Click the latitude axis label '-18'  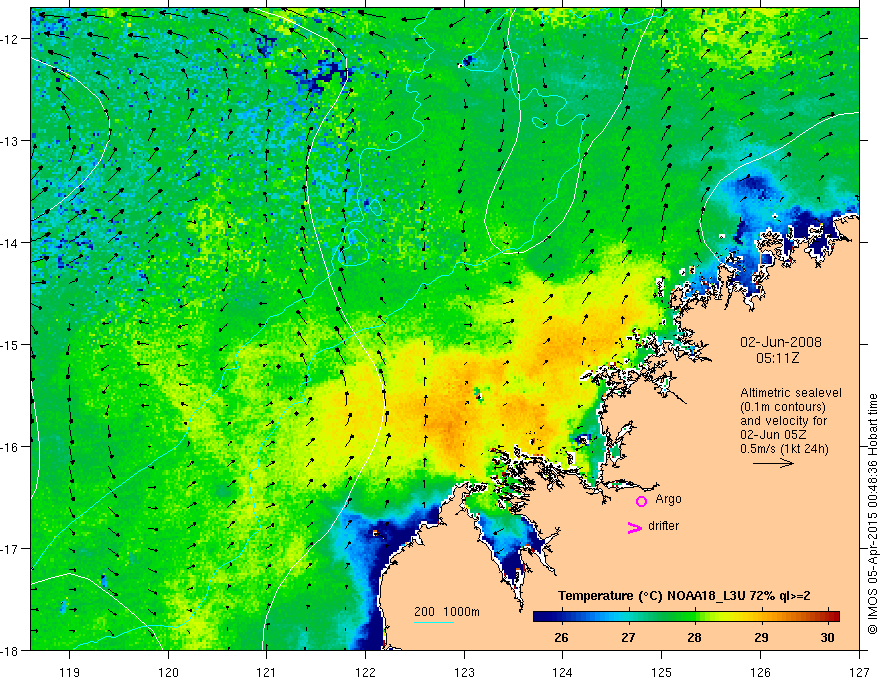tap(10, 651)
